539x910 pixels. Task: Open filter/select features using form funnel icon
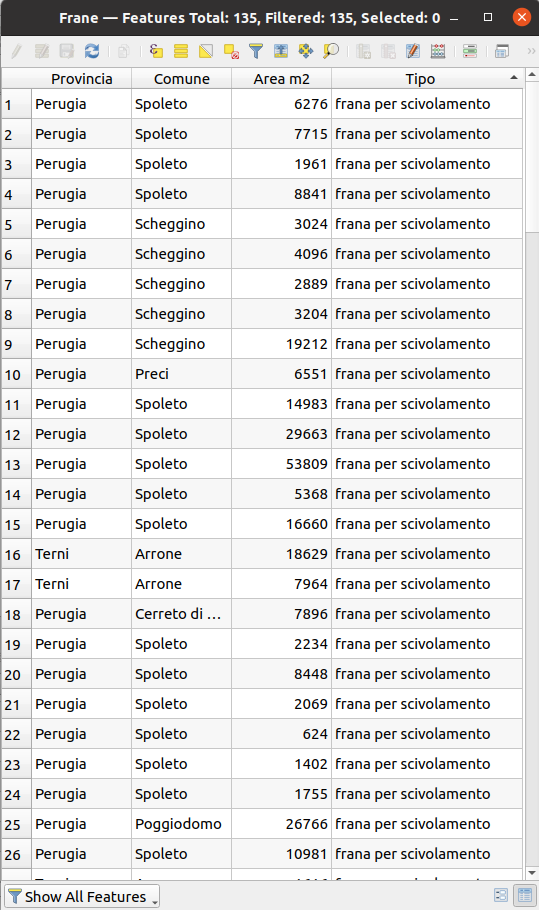[x=256, y=51]
